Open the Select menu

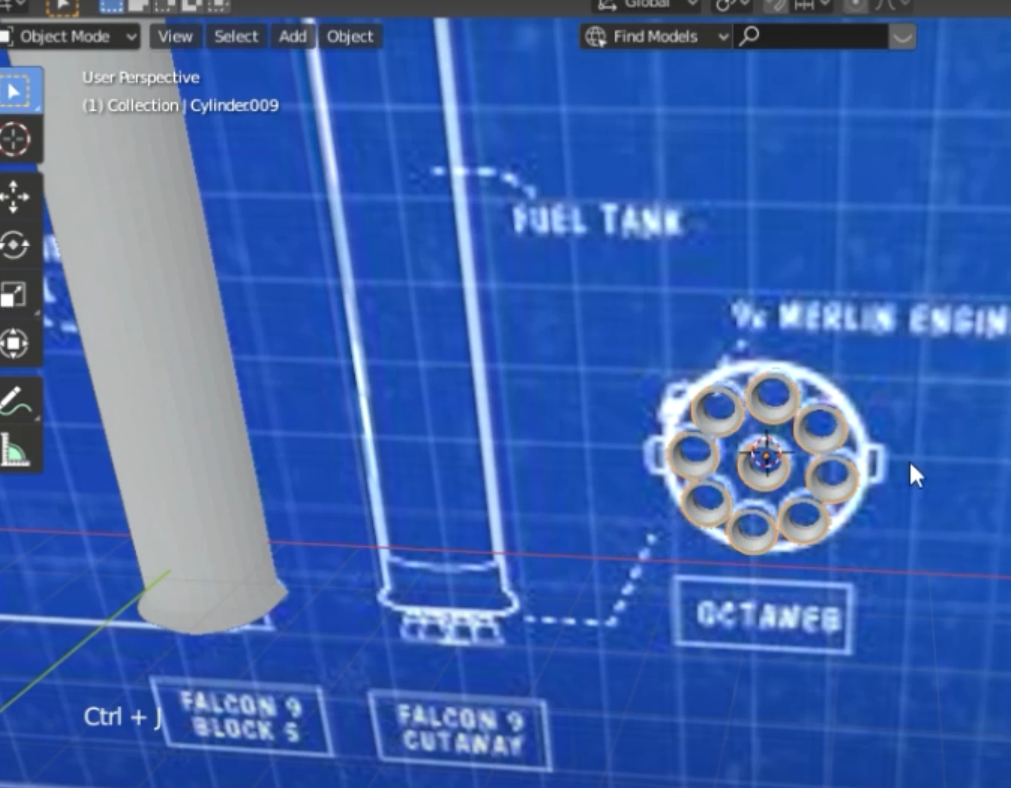pyautogui.click(x=236, y=37)
